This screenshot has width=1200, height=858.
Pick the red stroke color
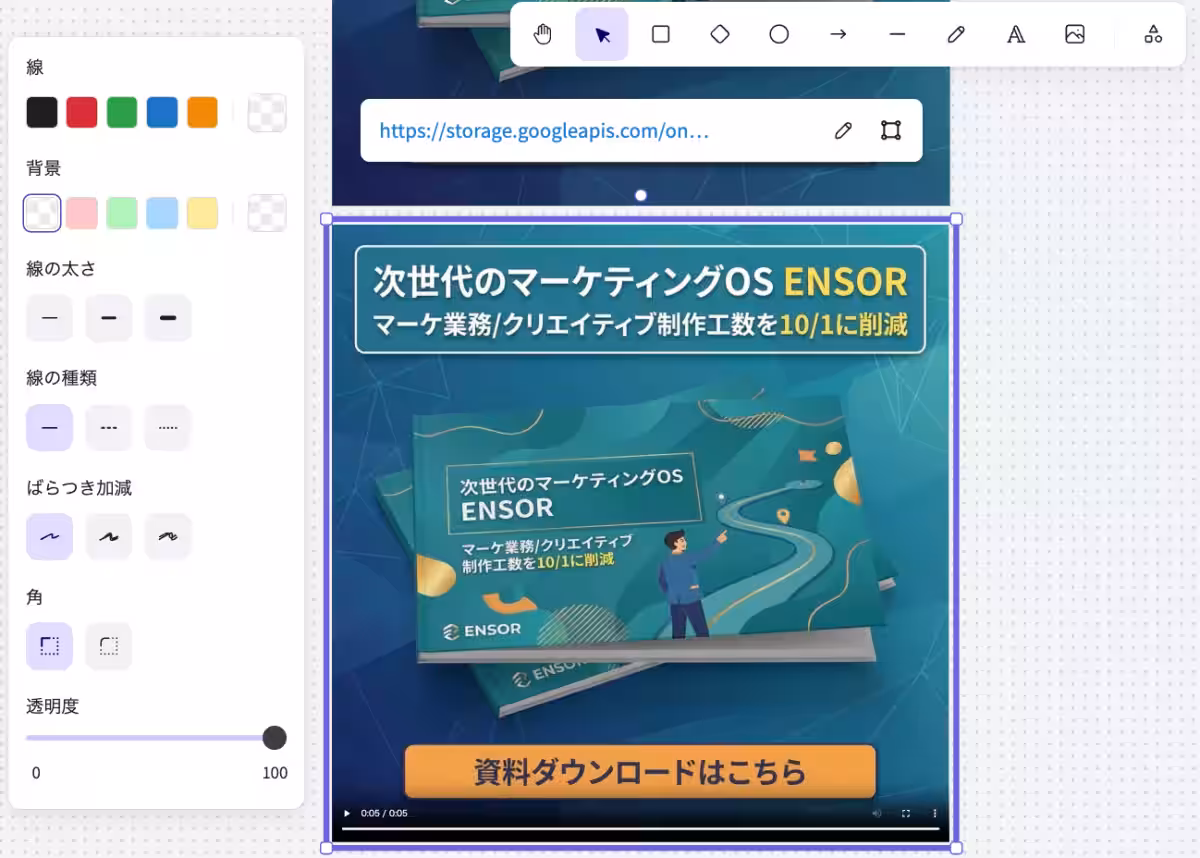pyautogui.click(x=82, y=113)
